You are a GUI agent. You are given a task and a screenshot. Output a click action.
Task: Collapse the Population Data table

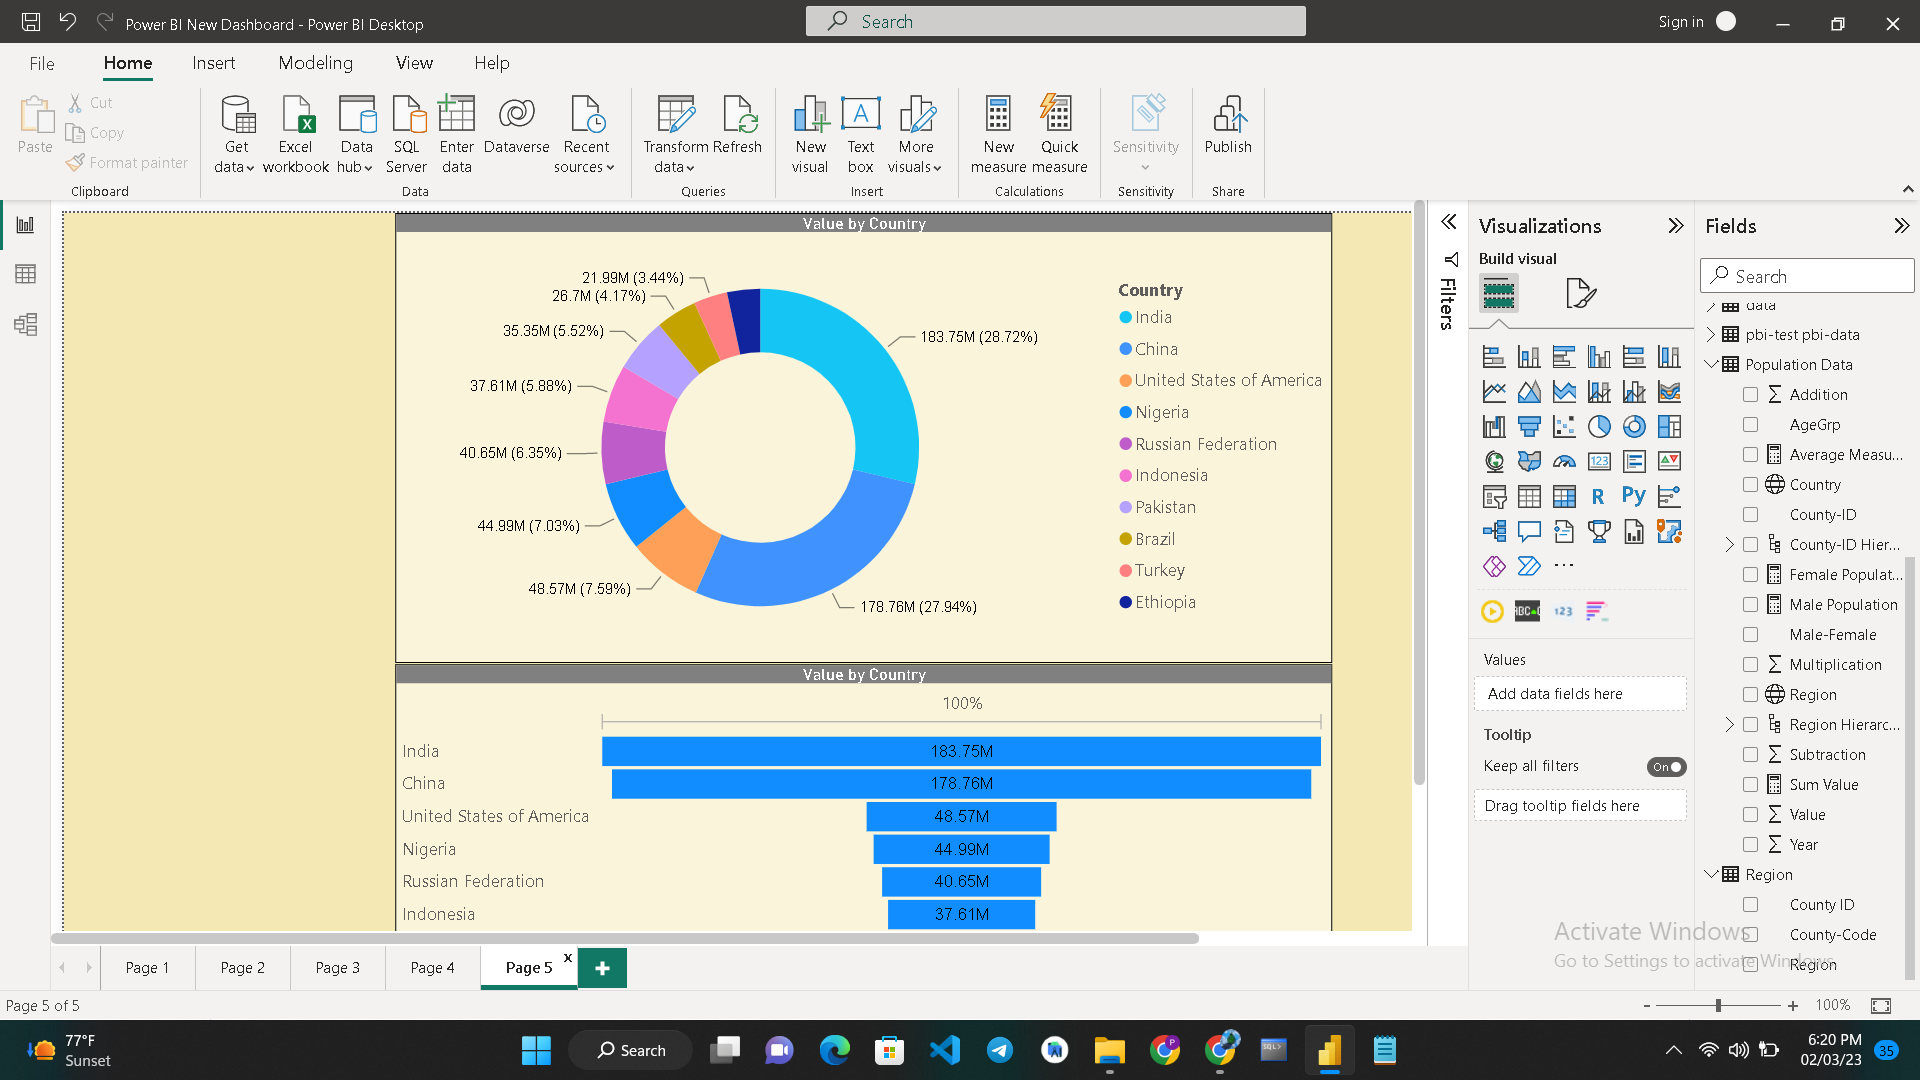point(1712,364)
